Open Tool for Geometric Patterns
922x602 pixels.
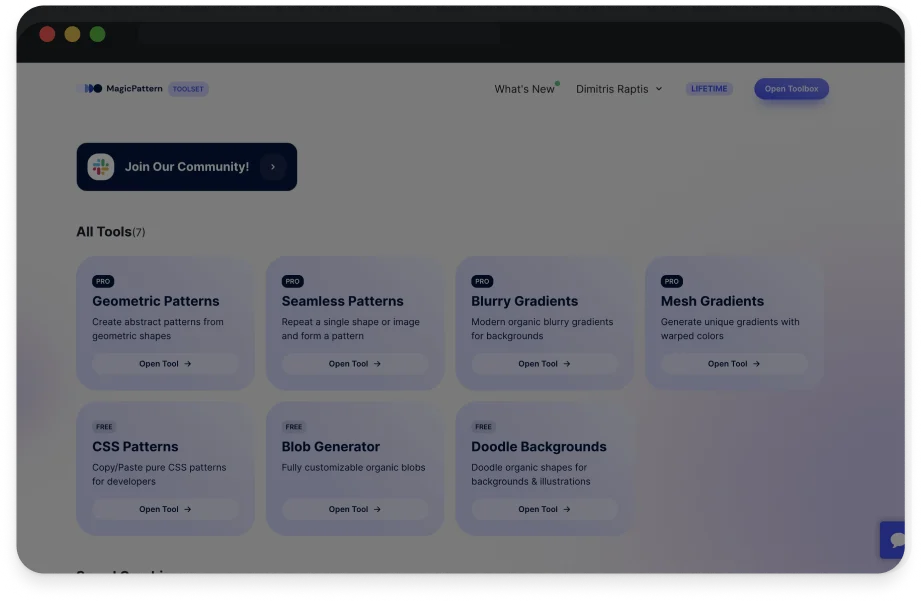[x=165, y=364]
